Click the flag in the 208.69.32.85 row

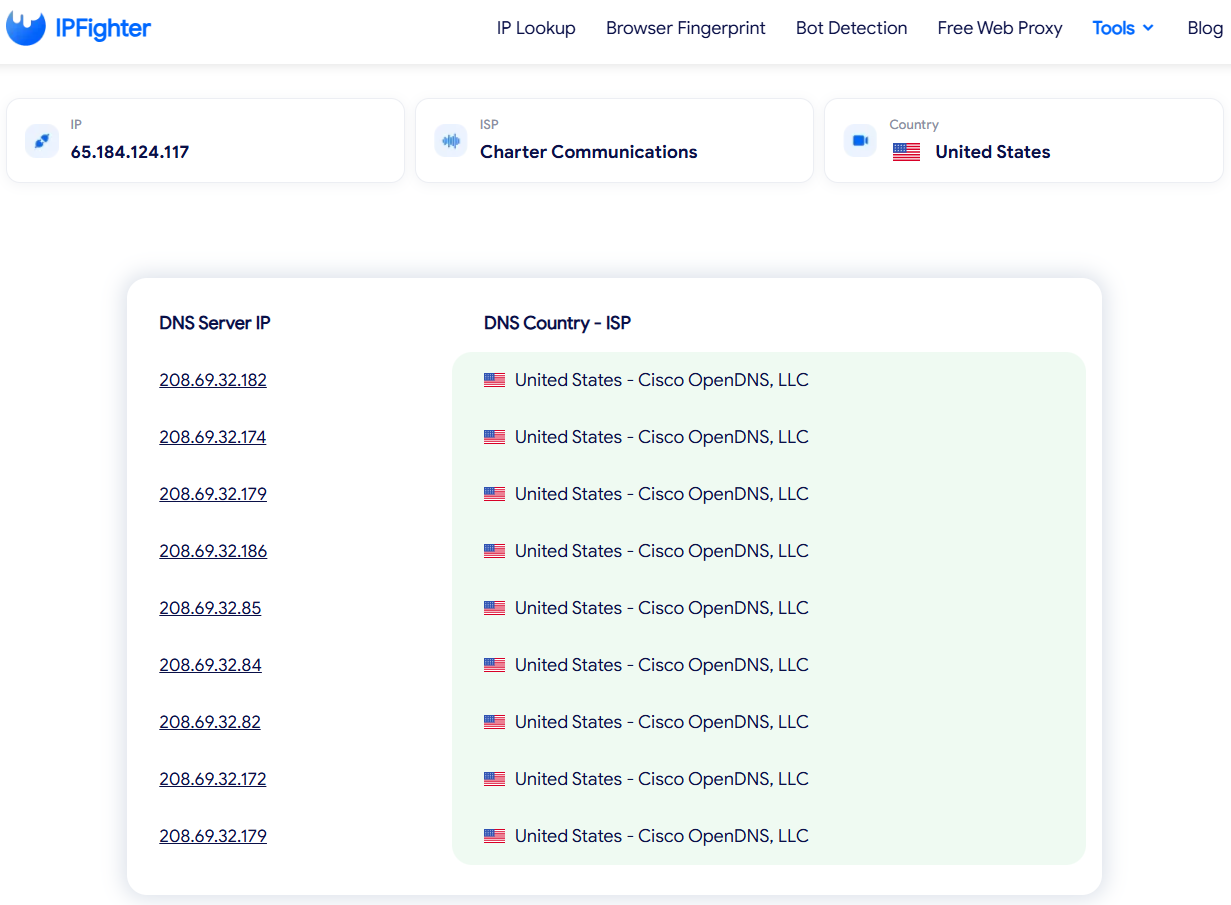(494, 608)
